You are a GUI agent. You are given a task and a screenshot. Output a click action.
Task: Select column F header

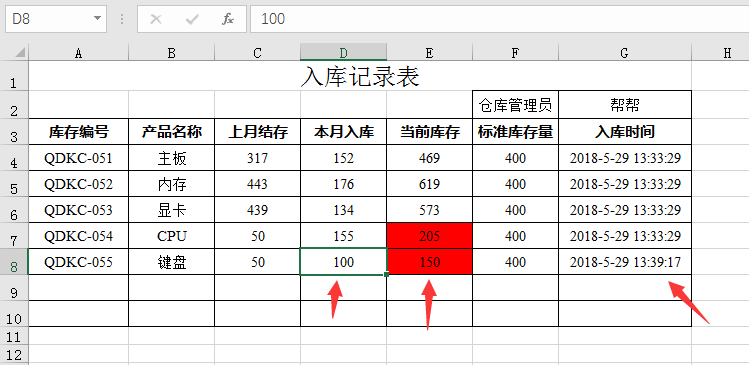click(x=515, y=53)
